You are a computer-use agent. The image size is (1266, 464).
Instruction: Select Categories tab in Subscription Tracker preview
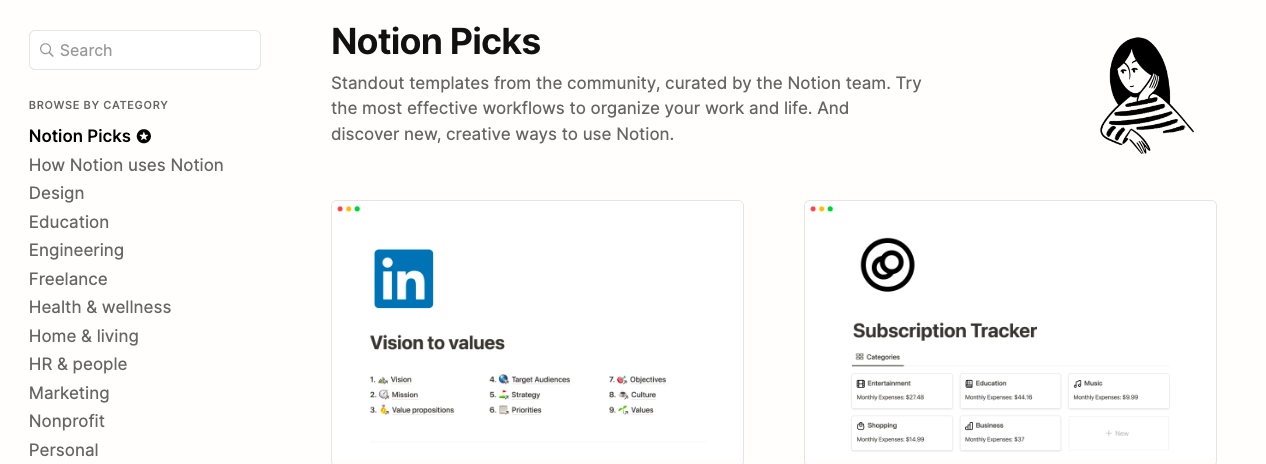coord(877,357)
